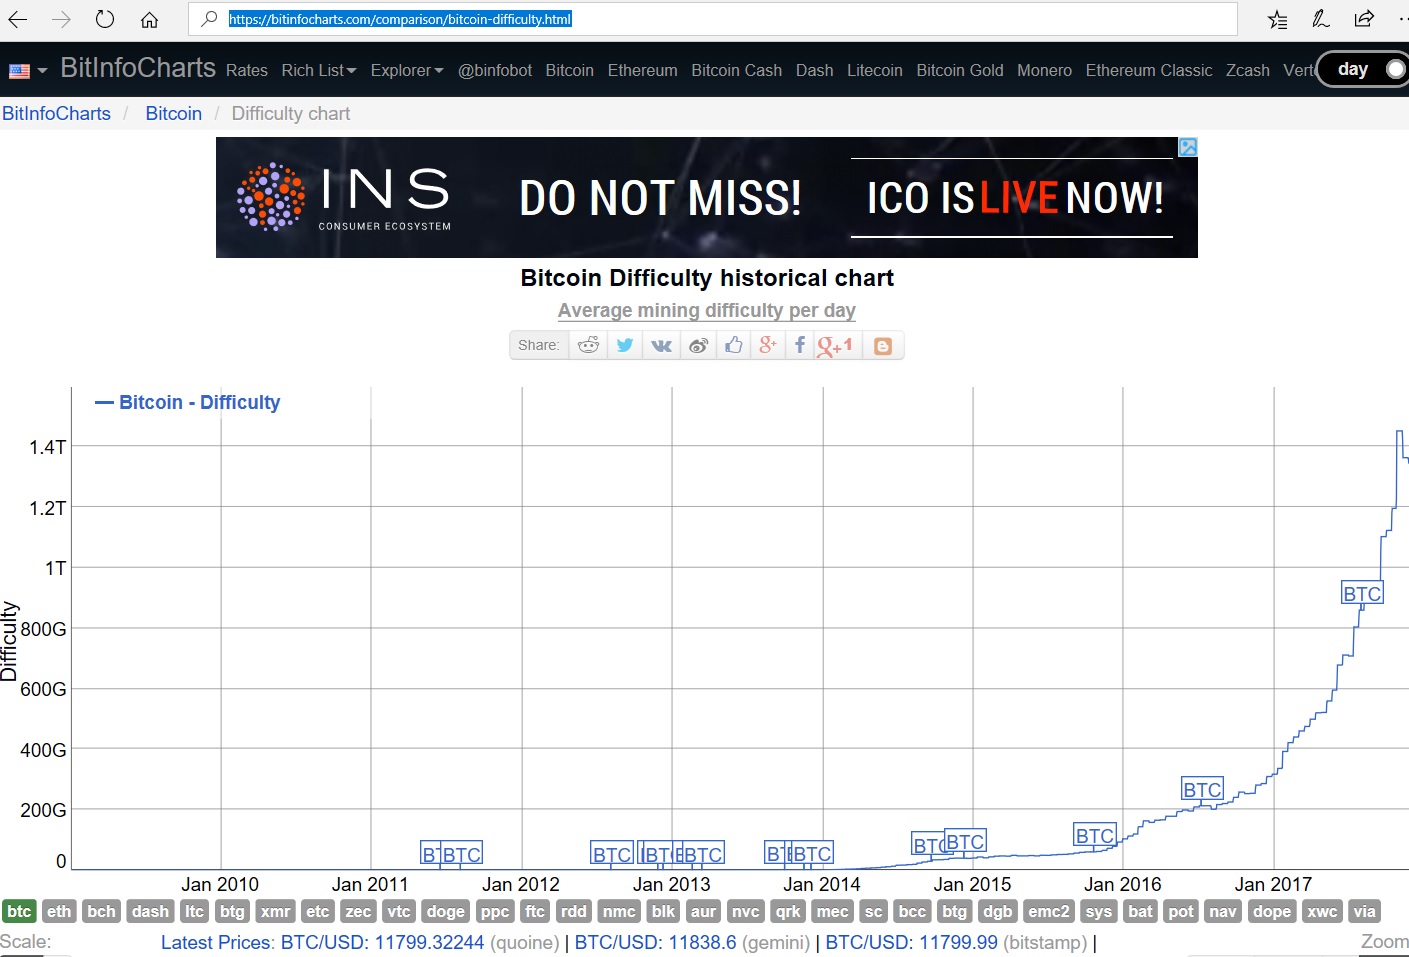Toggle the aur coin tag

pyautogui.click(x=704, y=911)
